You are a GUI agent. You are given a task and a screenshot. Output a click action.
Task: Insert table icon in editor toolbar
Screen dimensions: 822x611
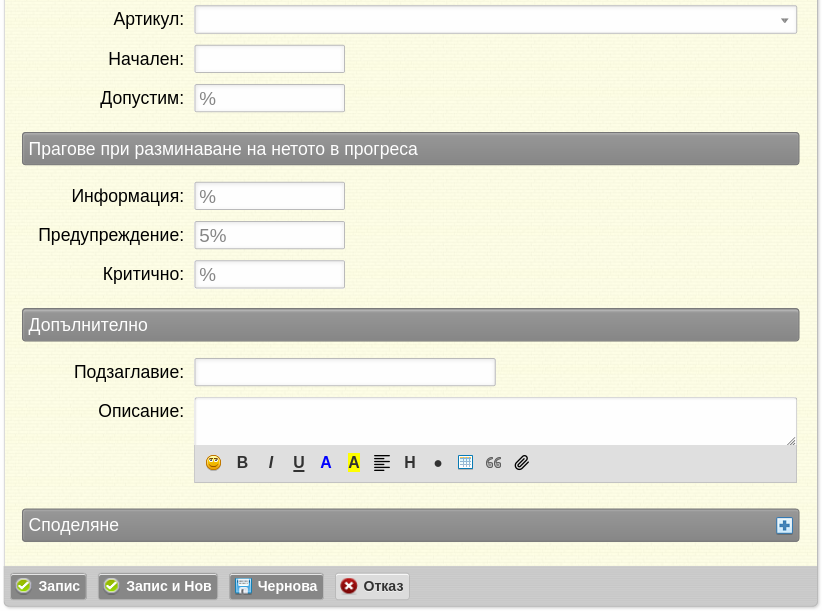[x=466, y=463]
